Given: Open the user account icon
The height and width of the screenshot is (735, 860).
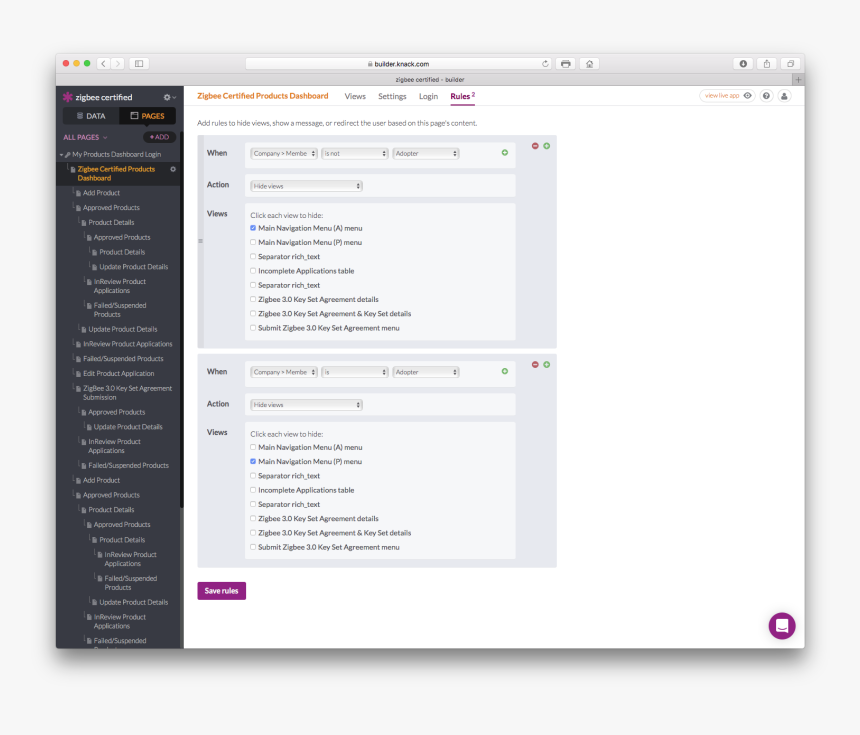Looking at the screenshot, I should point(784,96).
